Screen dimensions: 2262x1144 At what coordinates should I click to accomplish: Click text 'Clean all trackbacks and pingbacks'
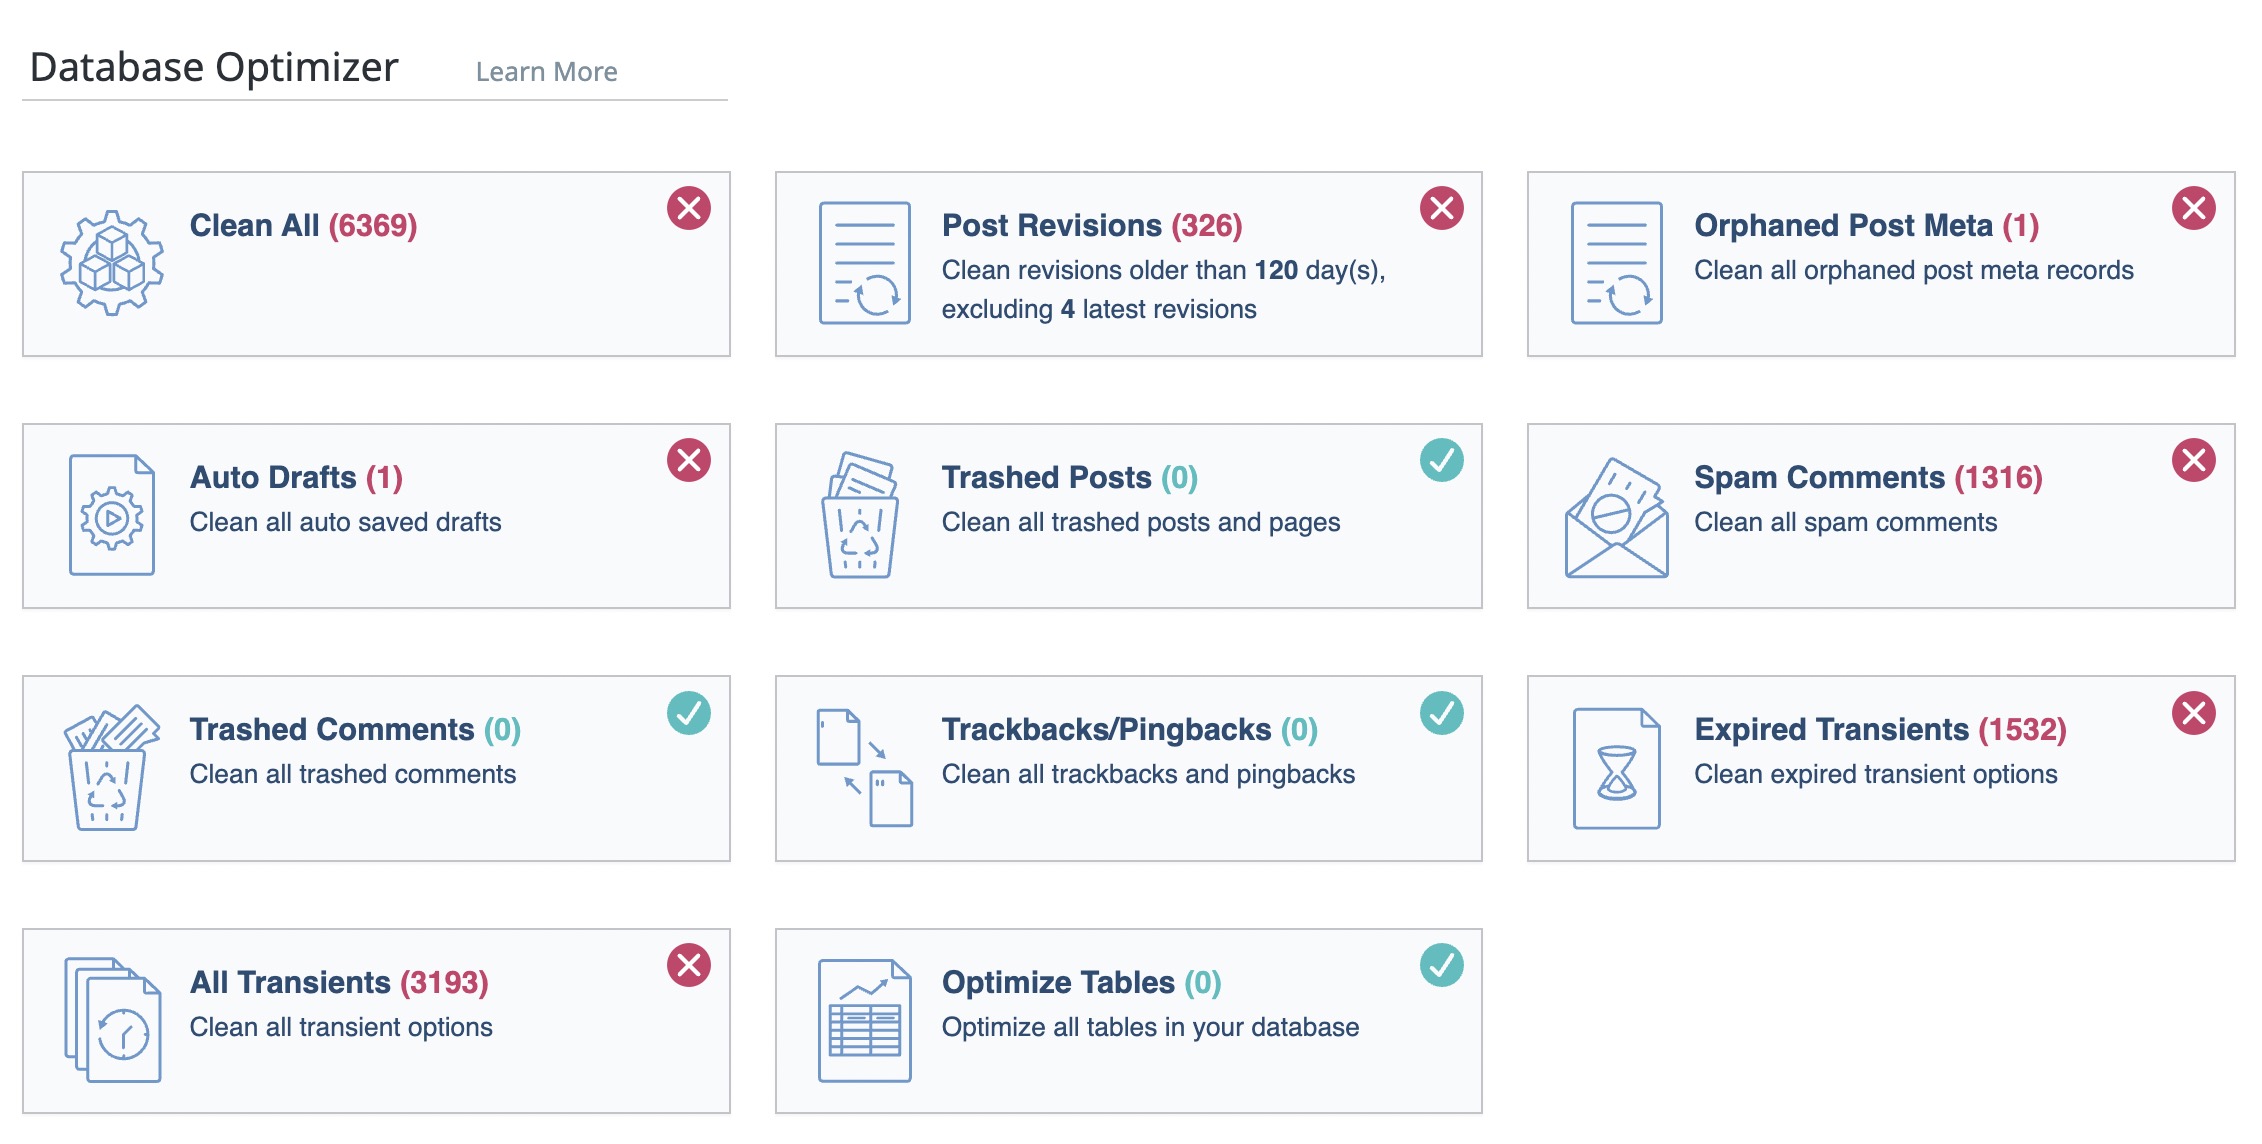(1148, 774)
